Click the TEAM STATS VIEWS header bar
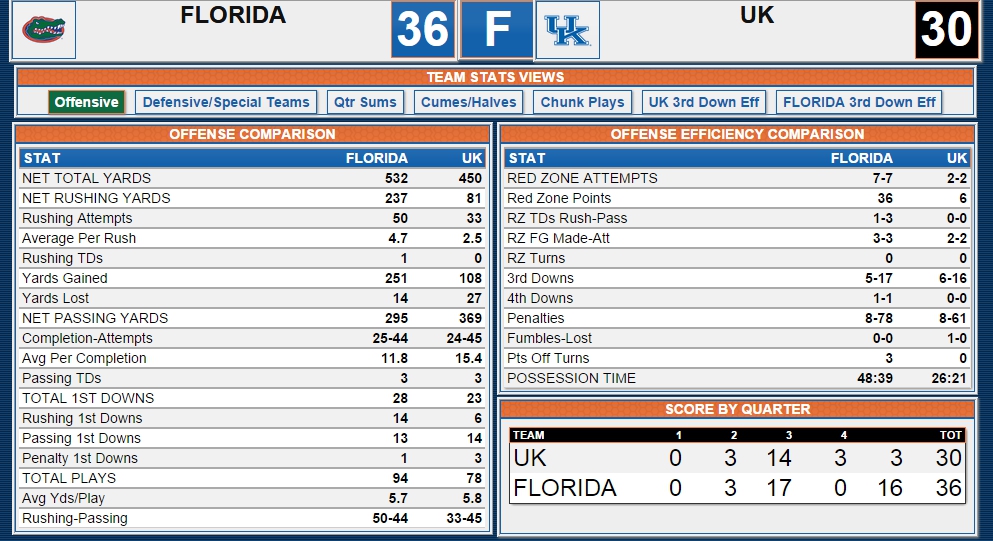993x541 pixels. click(495, 77)
